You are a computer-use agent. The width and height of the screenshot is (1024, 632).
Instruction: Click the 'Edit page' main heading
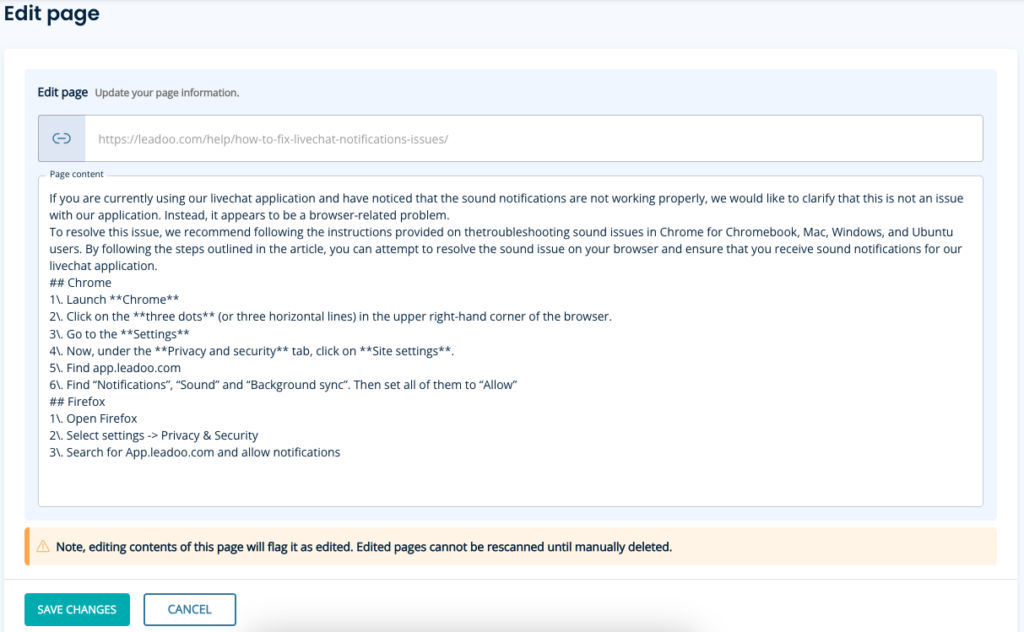52,13
